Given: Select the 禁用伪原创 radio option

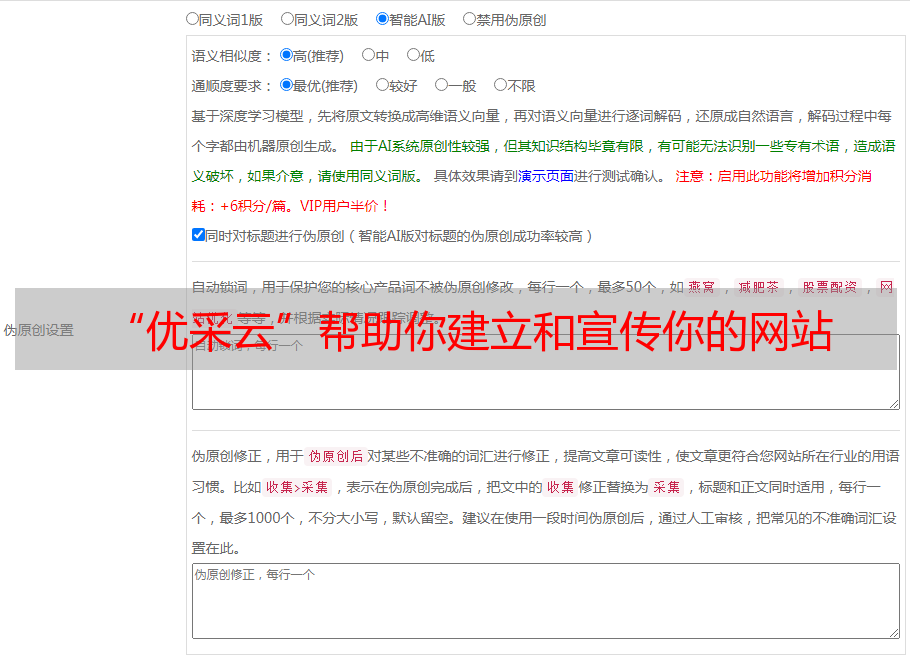Looking at the screenshot, I should [x=469, y=19].
